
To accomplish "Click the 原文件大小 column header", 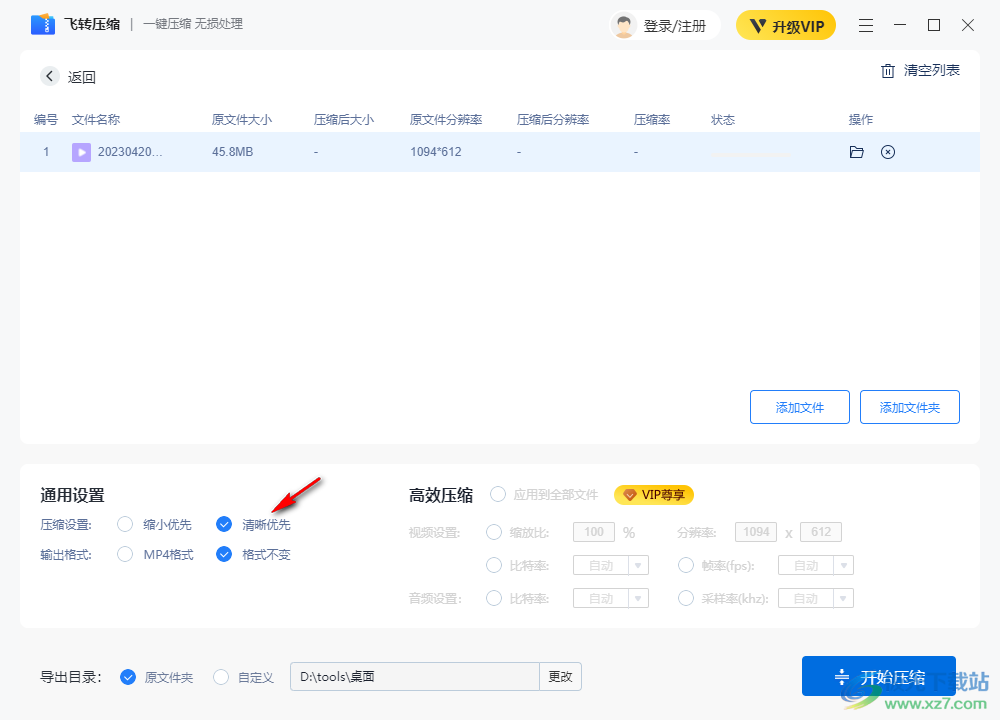I will 242,120.
